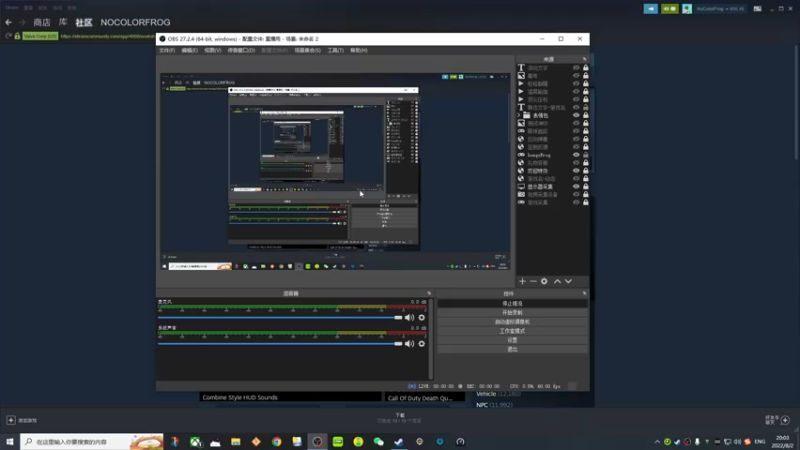Open the 工具(T) menu
The width and height of the screenshot is (800, 450).
335,51
